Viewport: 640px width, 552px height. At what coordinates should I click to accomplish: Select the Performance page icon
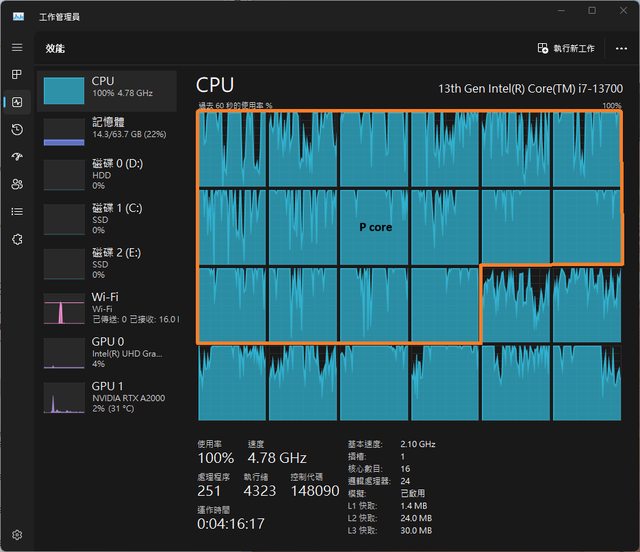pyautogui.click(x=17, y=102)
